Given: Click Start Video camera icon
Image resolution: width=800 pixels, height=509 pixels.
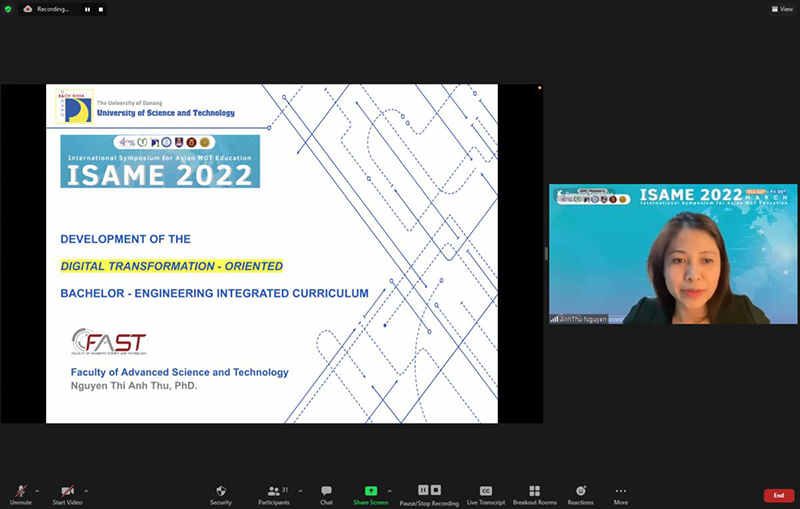Looking at the screenshot, I should coord(67,491).
